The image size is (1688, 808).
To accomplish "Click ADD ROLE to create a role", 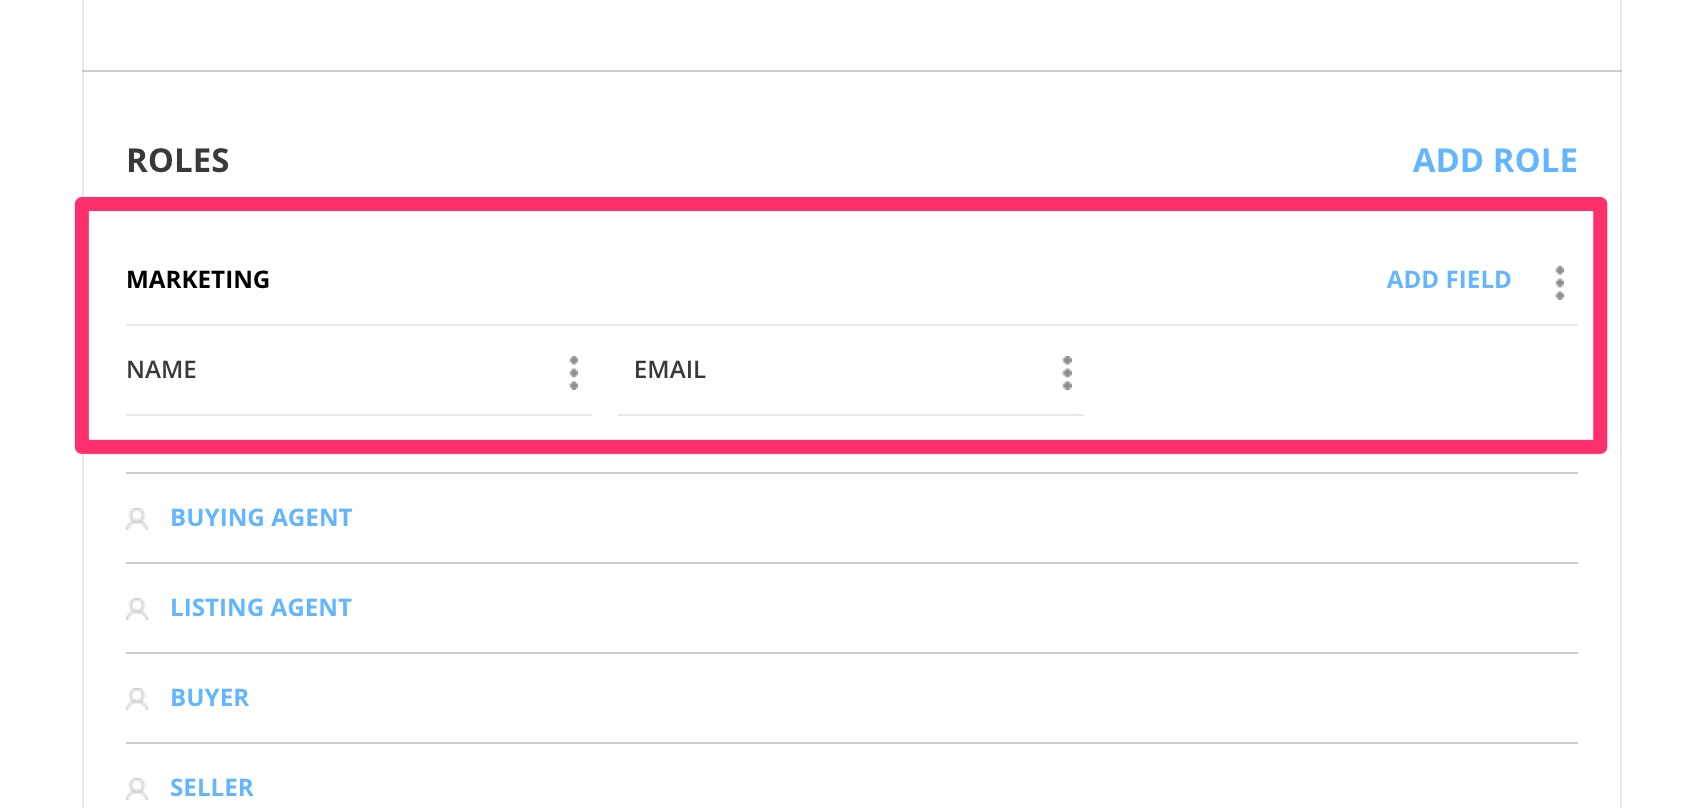I will 1494,161.
